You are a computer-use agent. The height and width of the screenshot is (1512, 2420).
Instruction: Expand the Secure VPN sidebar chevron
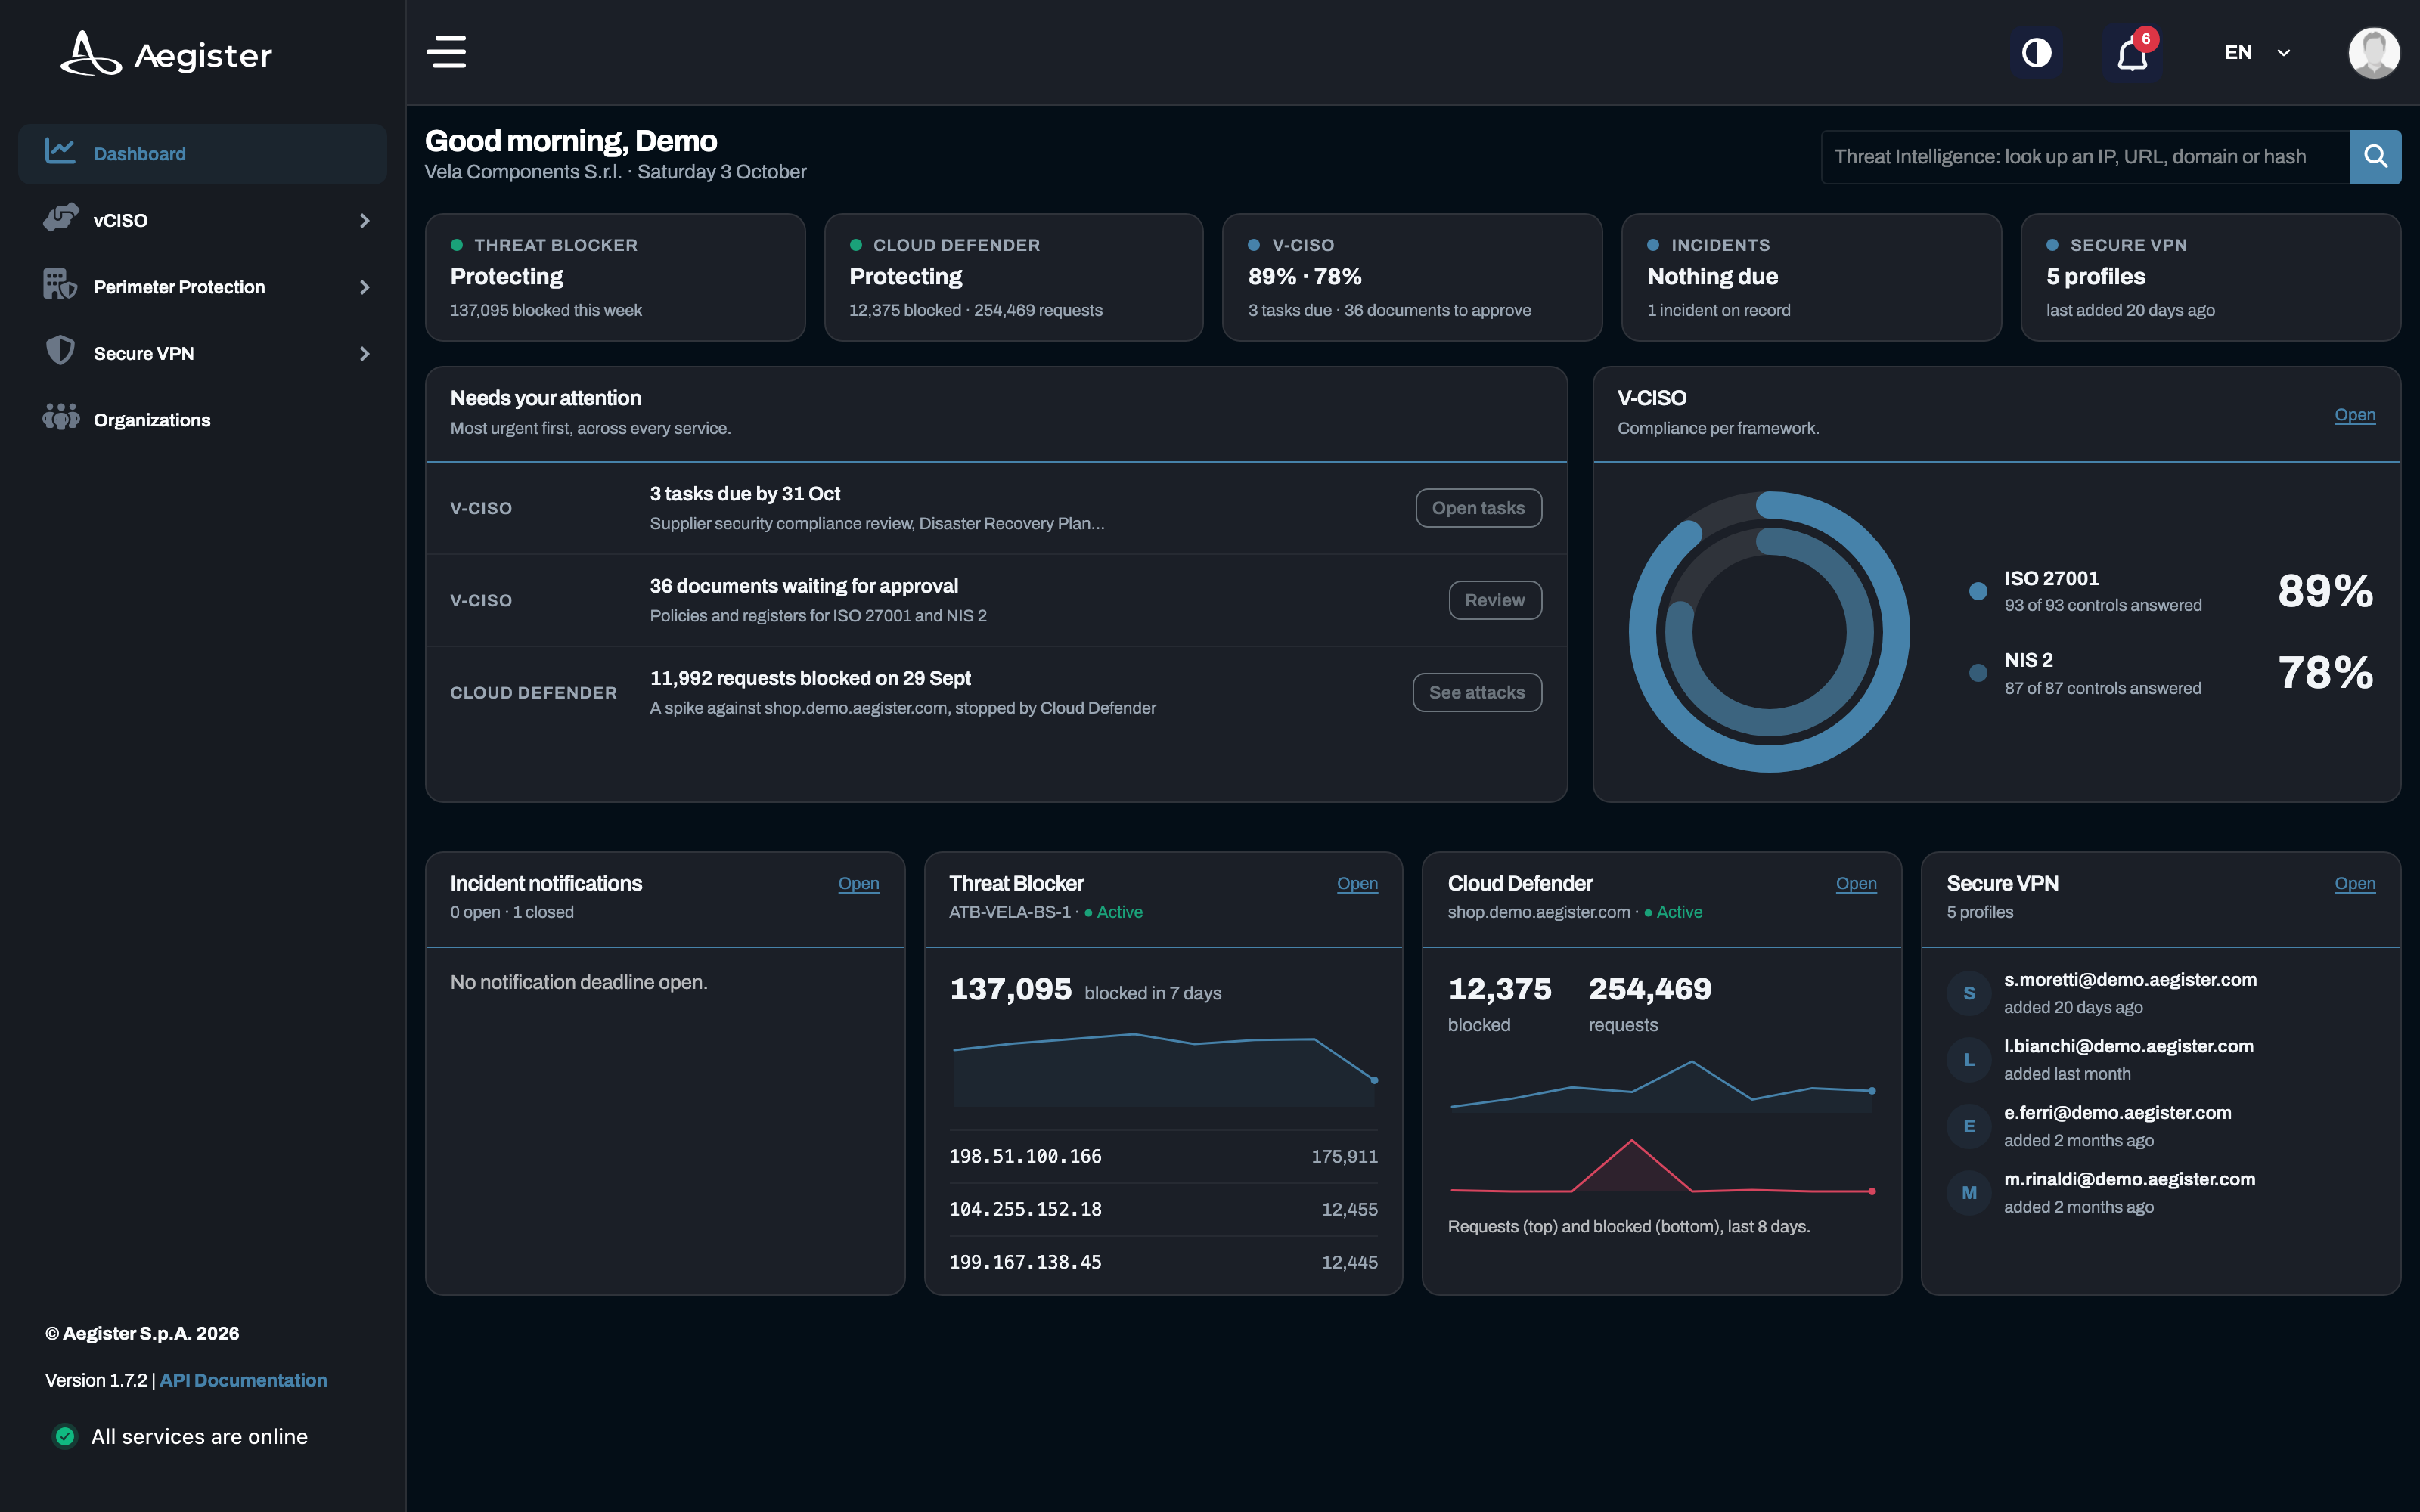click(x=364, y=354)
